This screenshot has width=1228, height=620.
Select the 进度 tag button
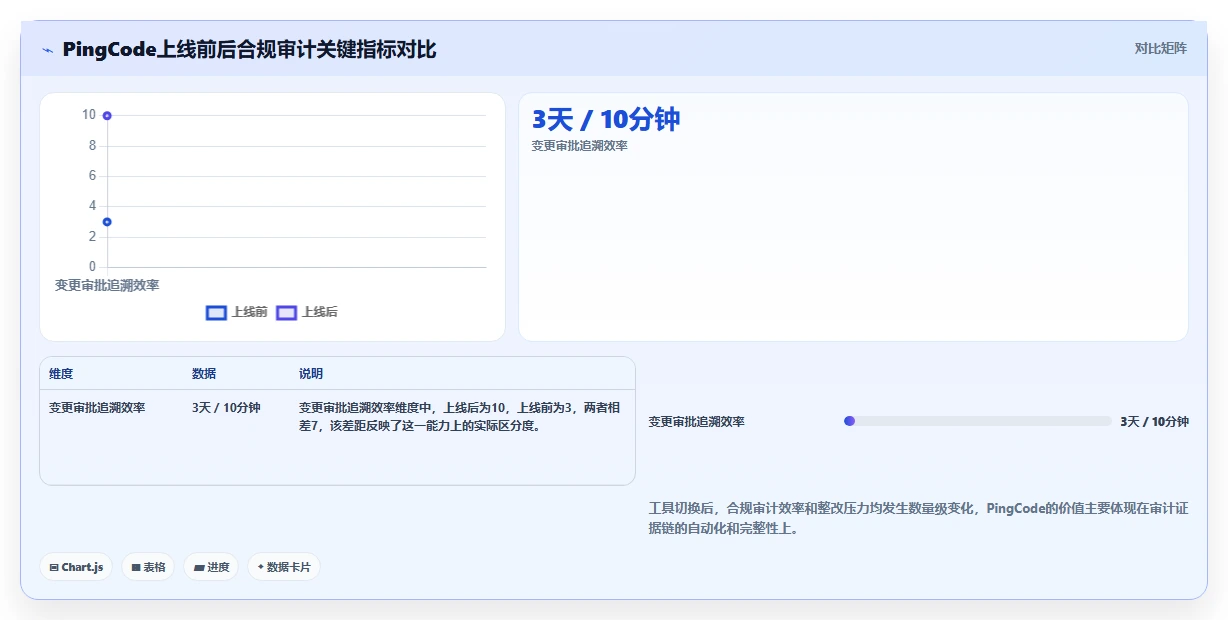point(211,567)
